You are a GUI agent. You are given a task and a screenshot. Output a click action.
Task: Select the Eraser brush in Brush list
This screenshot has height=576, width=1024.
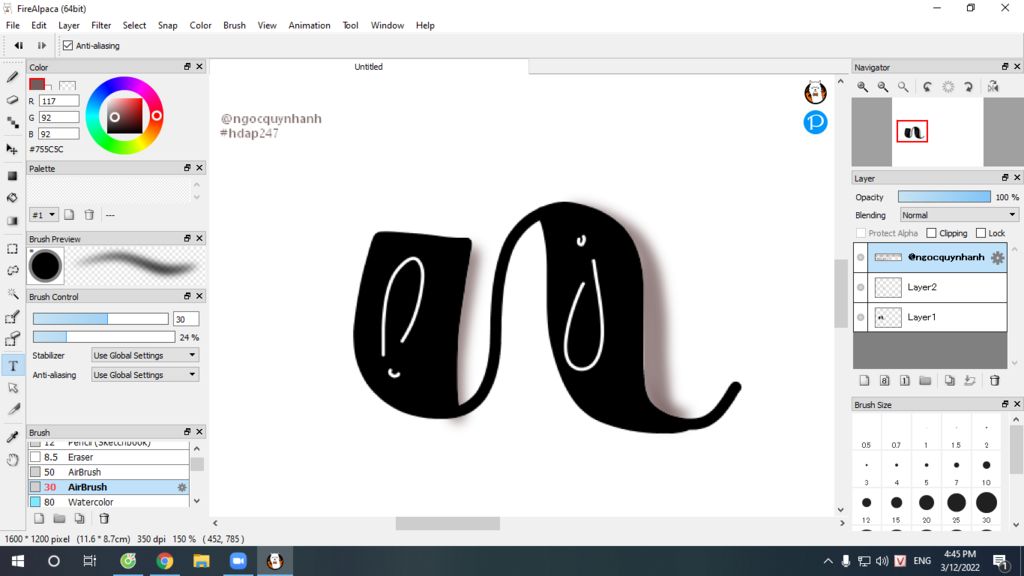109,457
